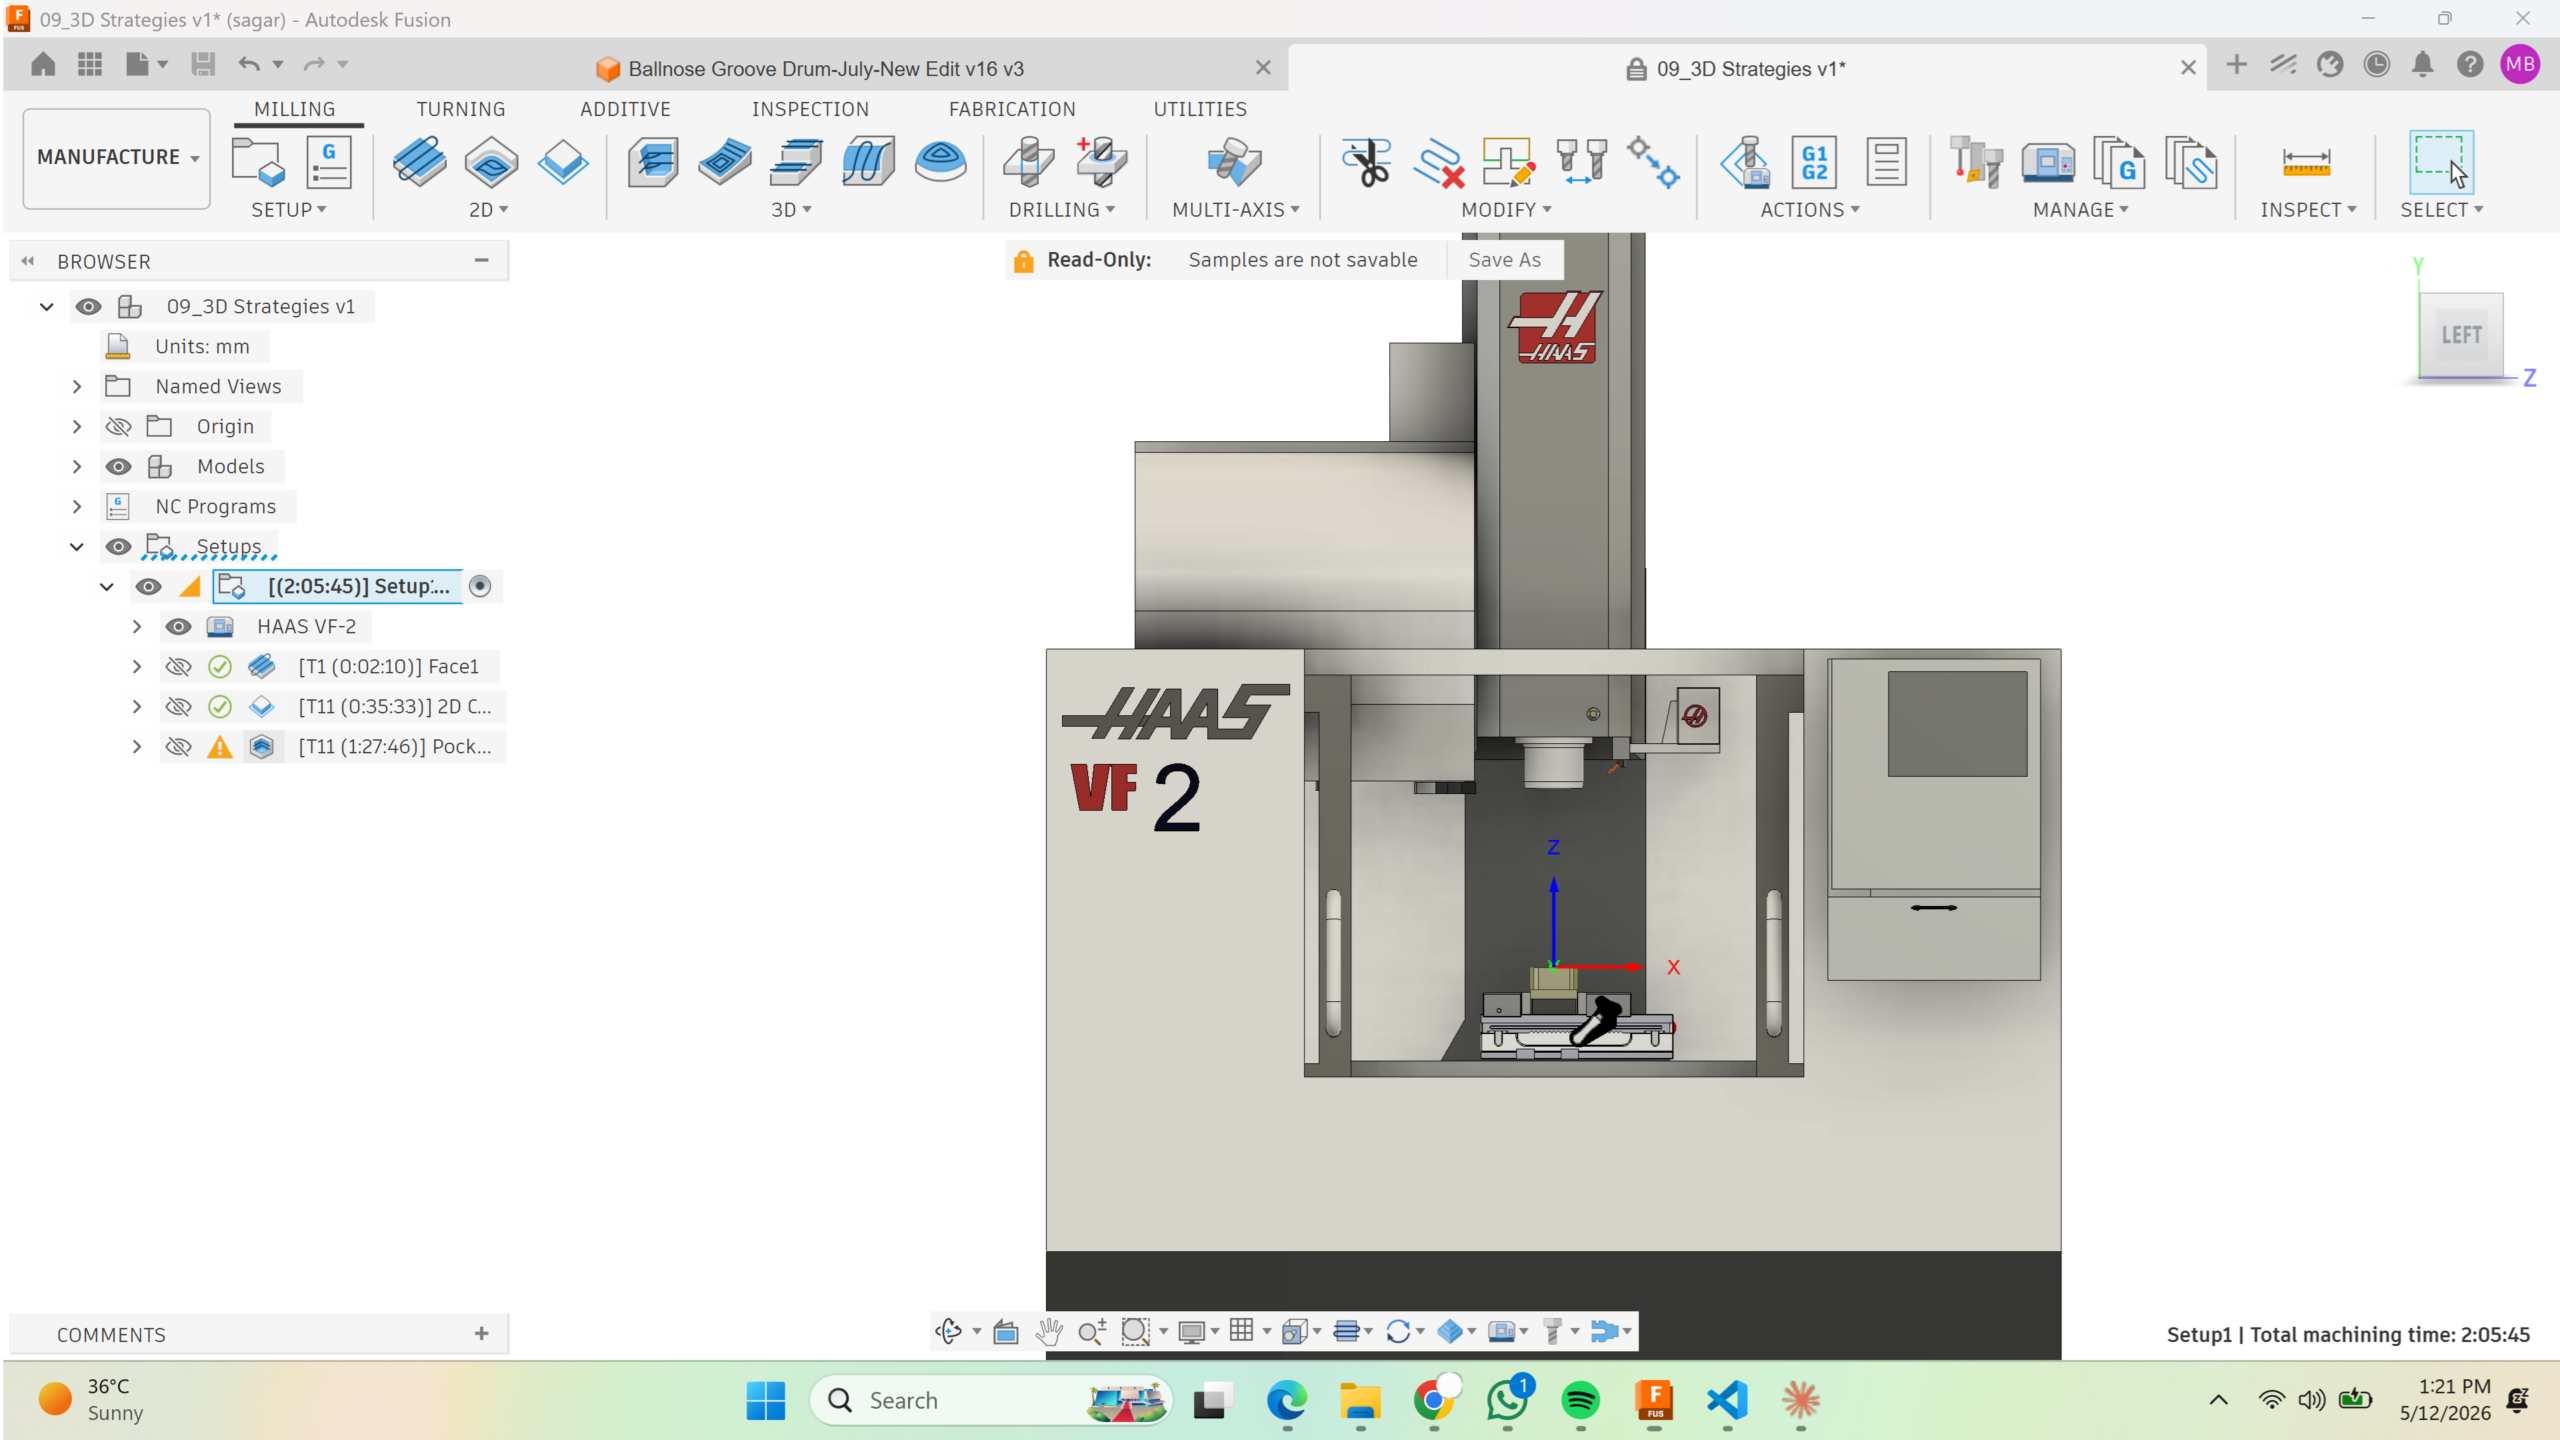Hide the HAAS VF-2 machine

point(178,627)
